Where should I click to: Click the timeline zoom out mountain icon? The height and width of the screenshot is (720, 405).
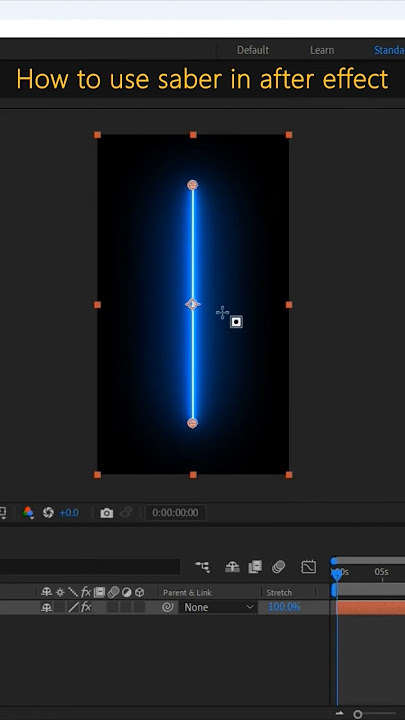(339, 714)
